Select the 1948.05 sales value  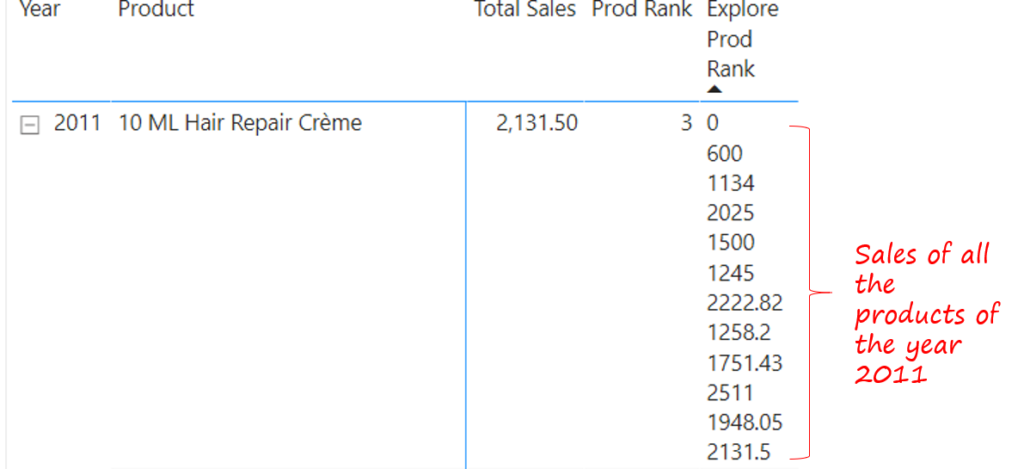(x=744, y=422)
